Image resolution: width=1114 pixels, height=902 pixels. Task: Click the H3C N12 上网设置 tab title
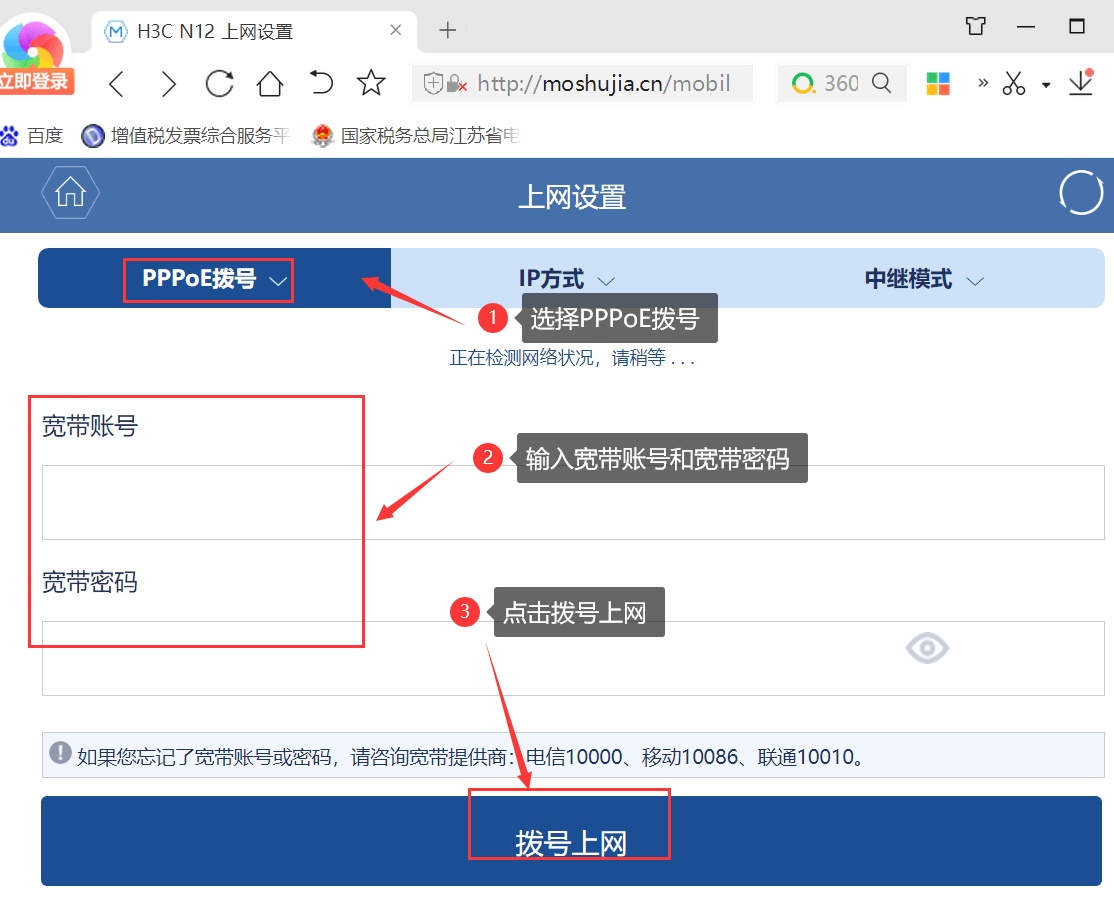click(215, 31)
